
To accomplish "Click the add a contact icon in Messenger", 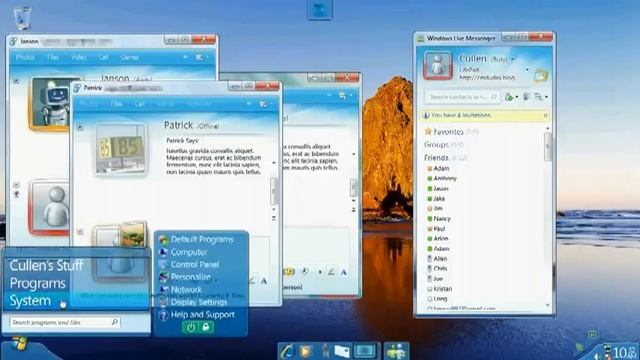I will 509,97.
